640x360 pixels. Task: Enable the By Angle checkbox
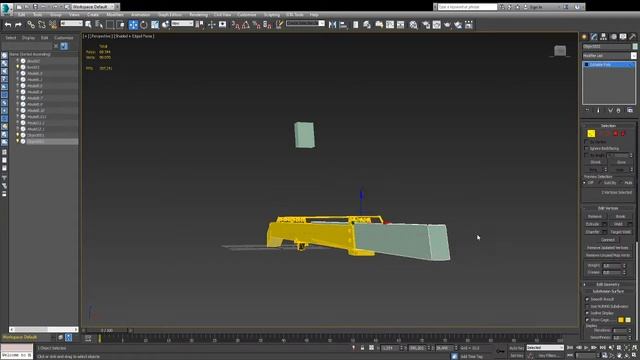point(587,156)
